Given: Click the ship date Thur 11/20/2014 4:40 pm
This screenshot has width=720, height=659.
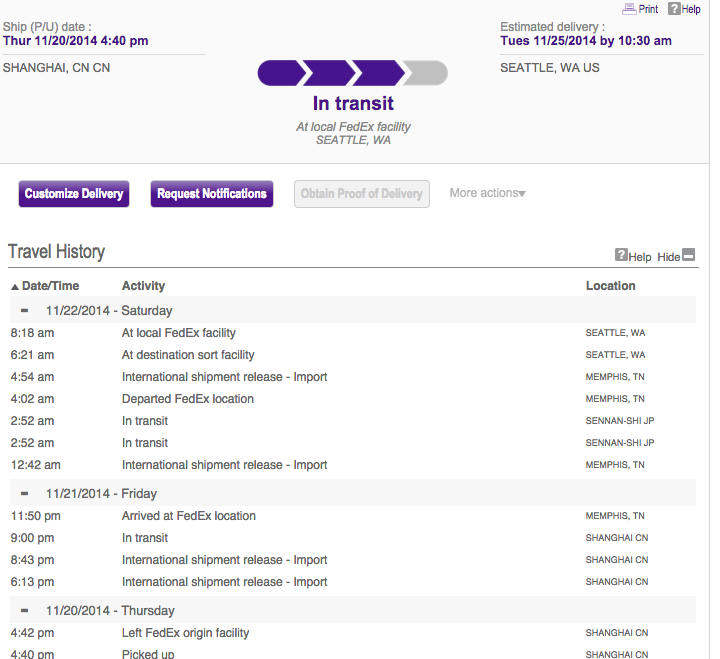Looking at the screenshot, I should (x=75, y=40).
